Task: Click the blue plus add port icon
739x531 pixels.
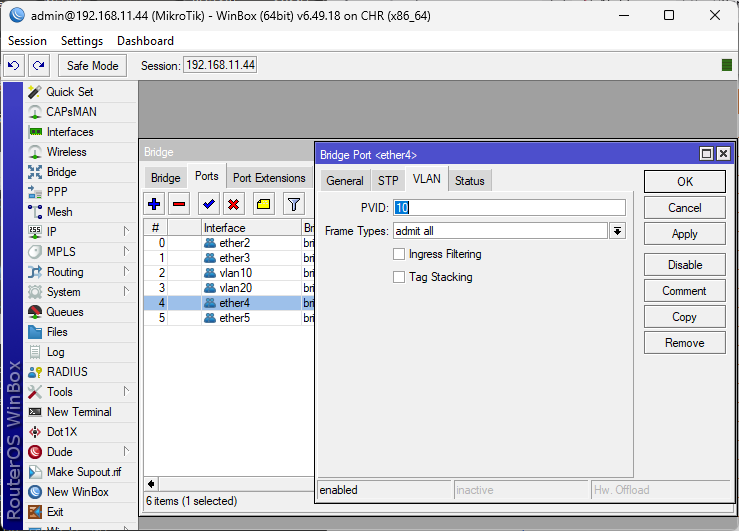Action: coord(154,204)
